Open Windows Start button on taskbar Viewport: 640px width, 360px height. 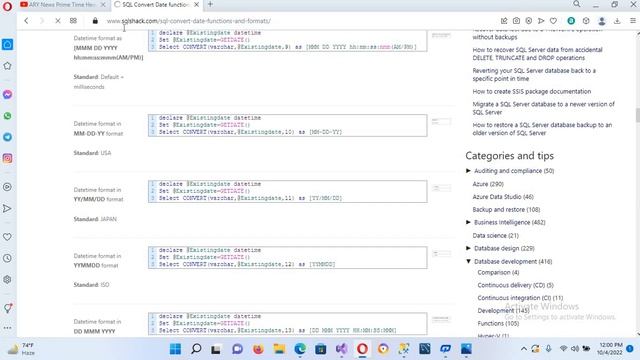pyautogui.click(x=176, y=349)
